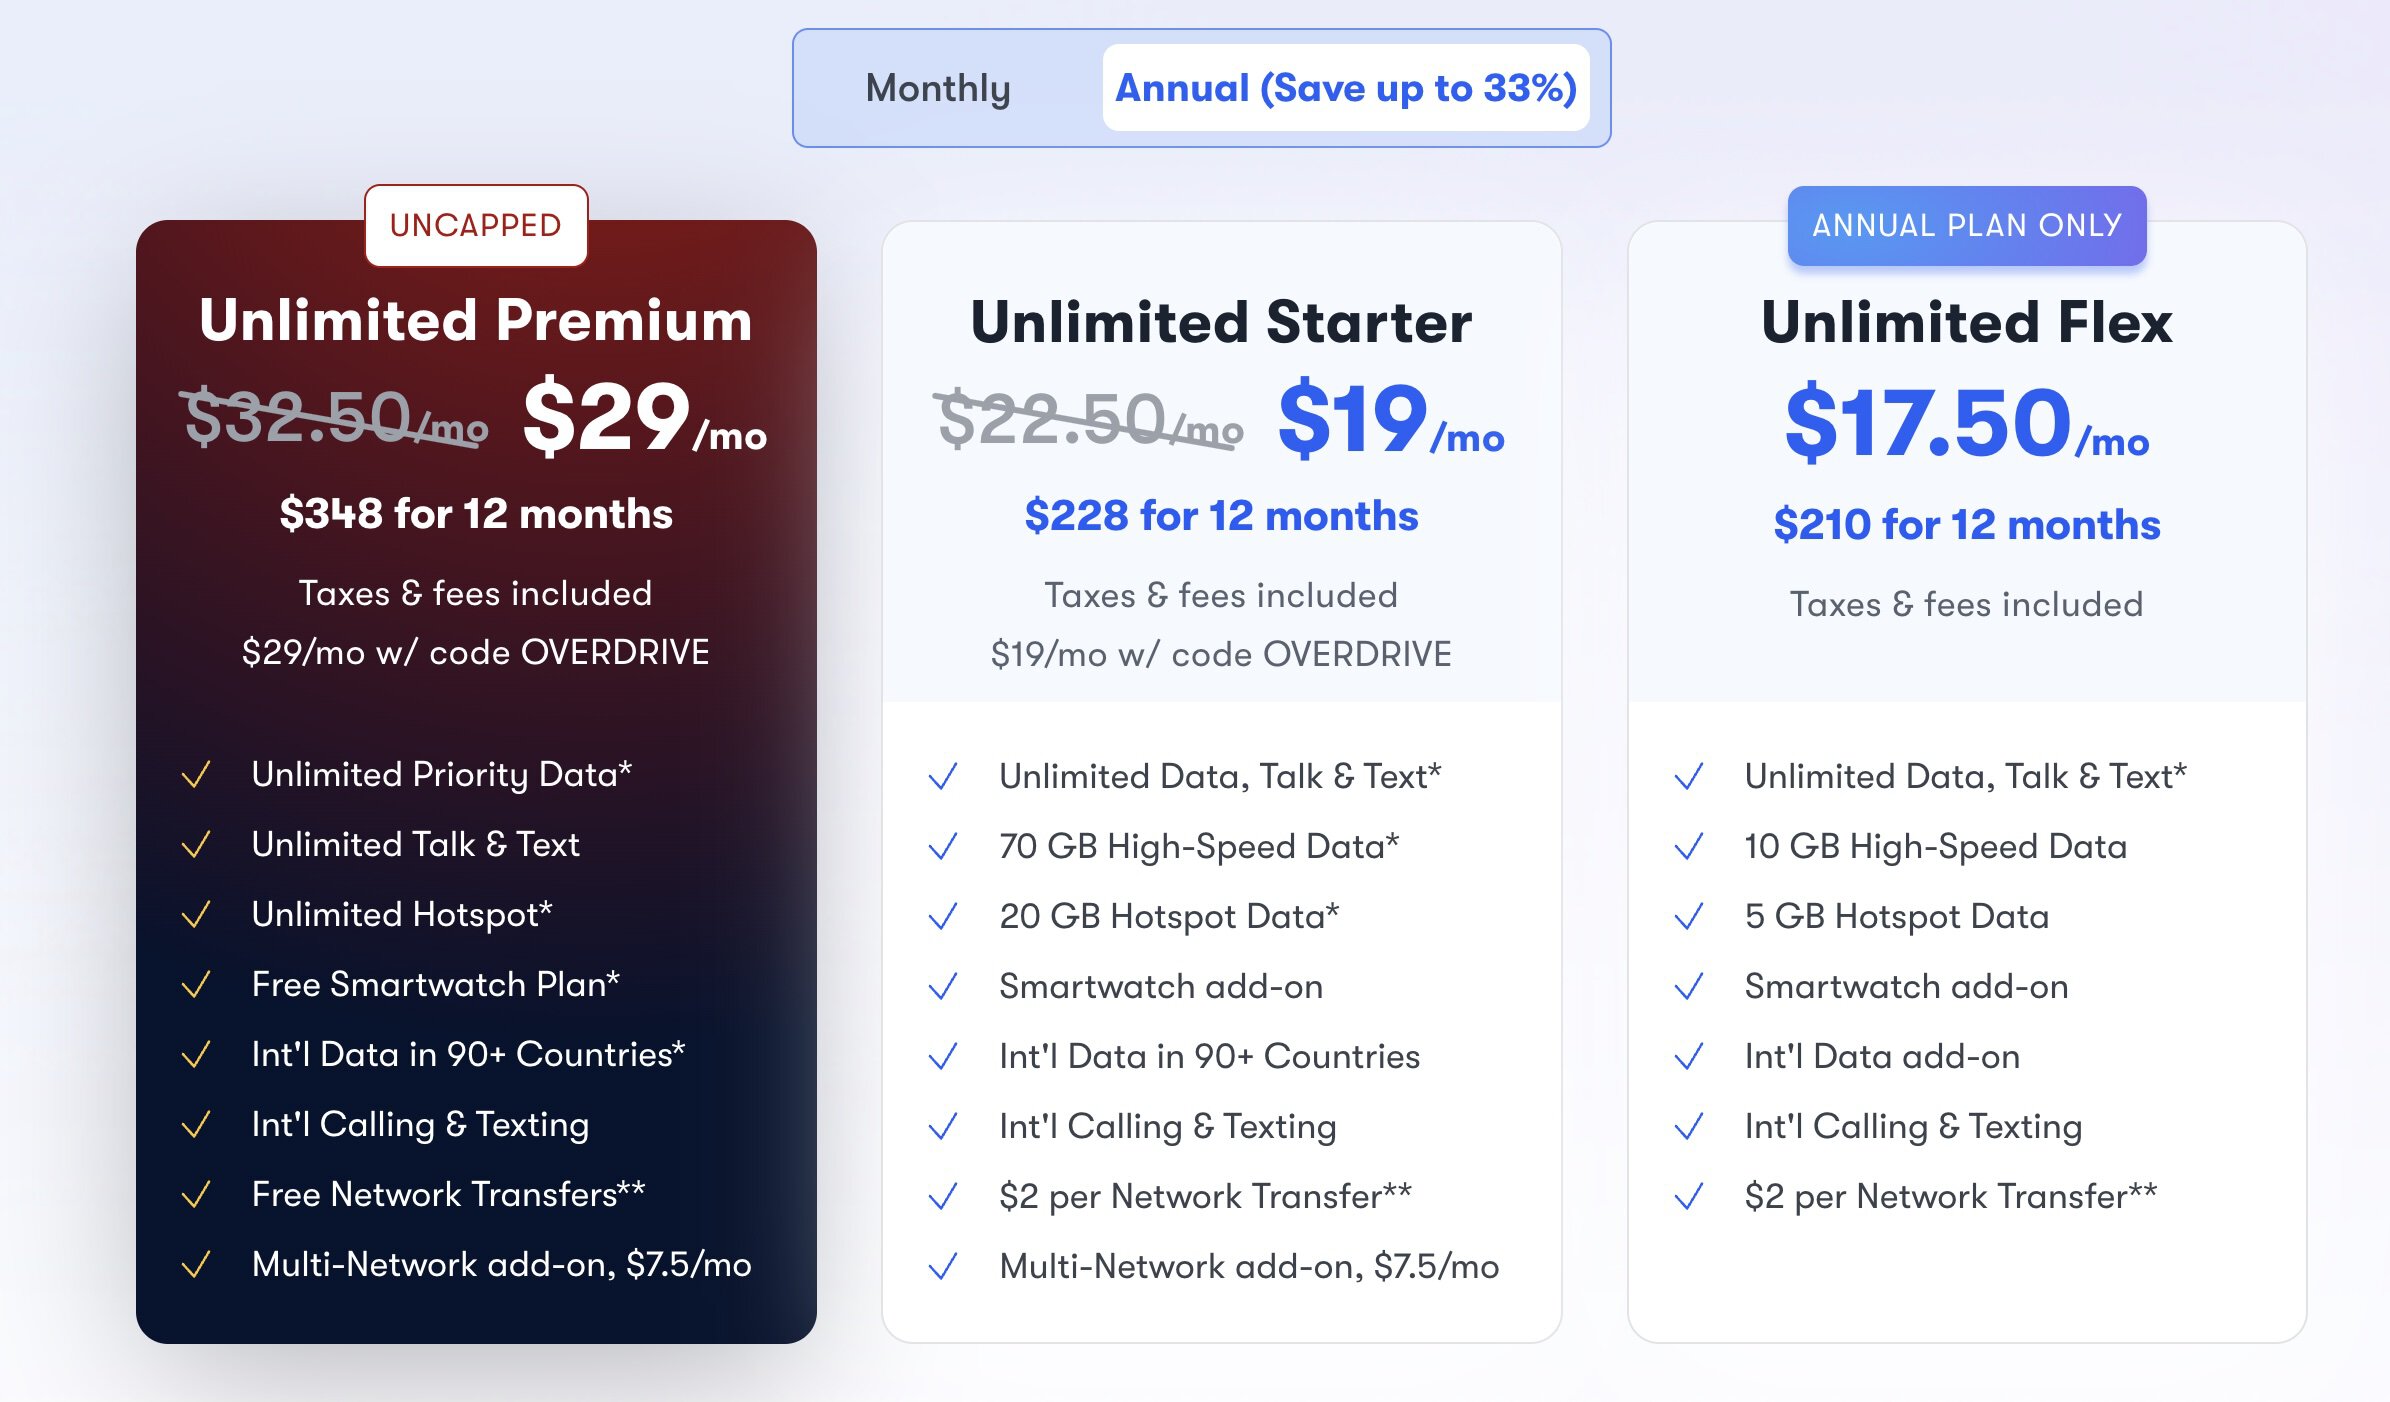Choose the Unlimited Flex plan heading
2390x1402 pixels.
pyautogui.click(x=1966, y=322)
